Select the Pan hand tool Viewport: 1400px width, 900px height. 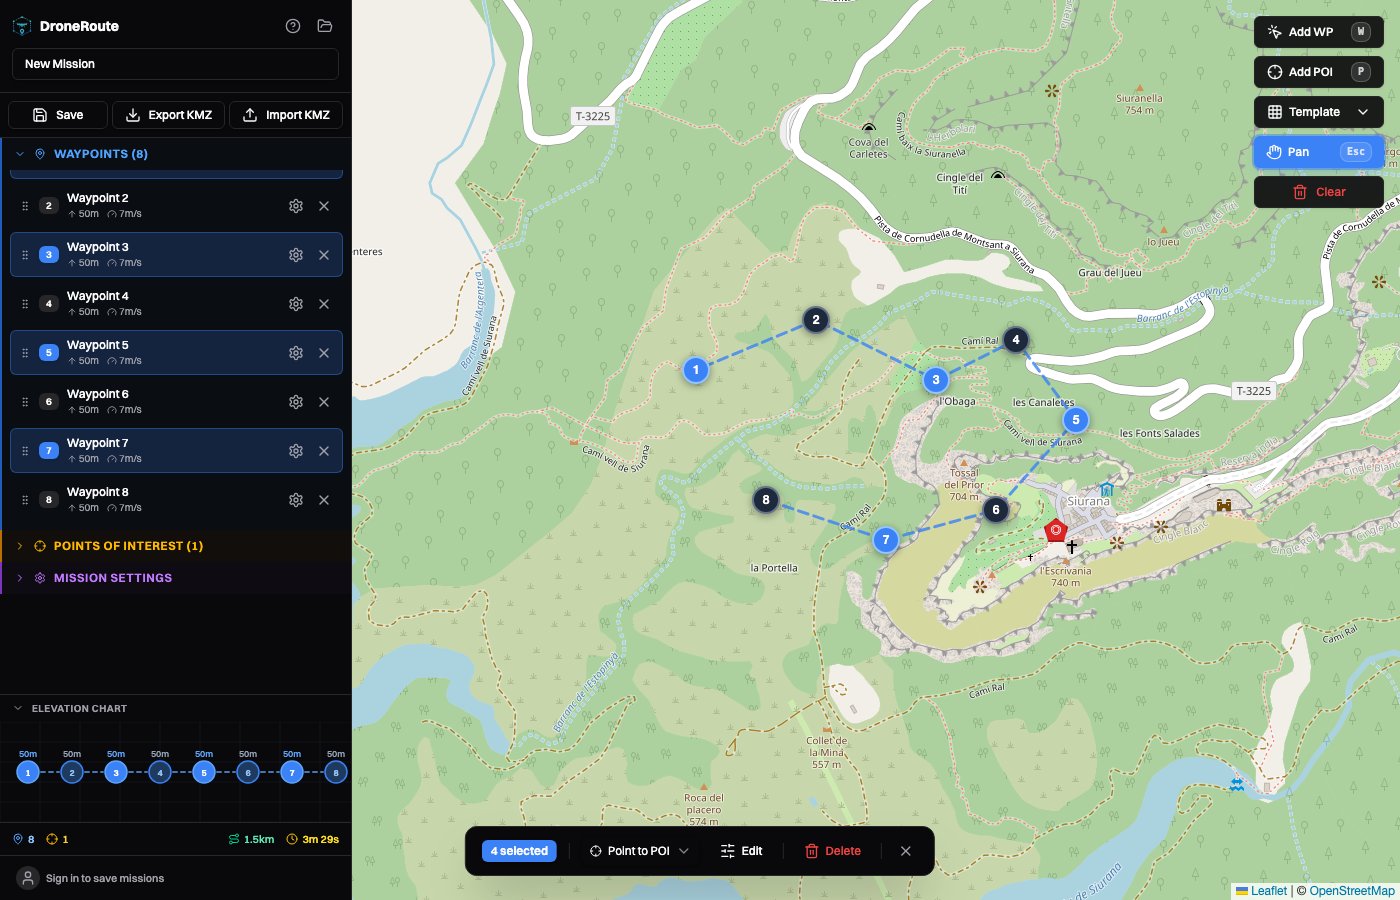(1318, 151)
